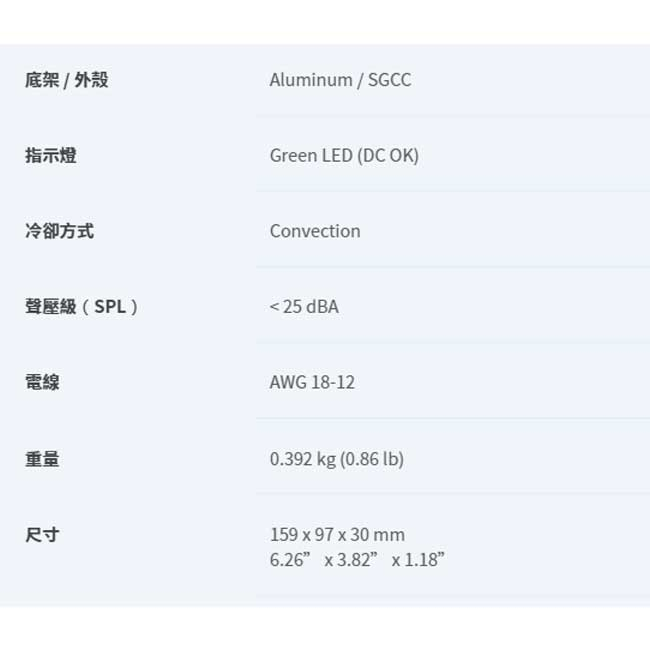
Task: Click the SGCC word in first row
Action: [x=390, y=80]
